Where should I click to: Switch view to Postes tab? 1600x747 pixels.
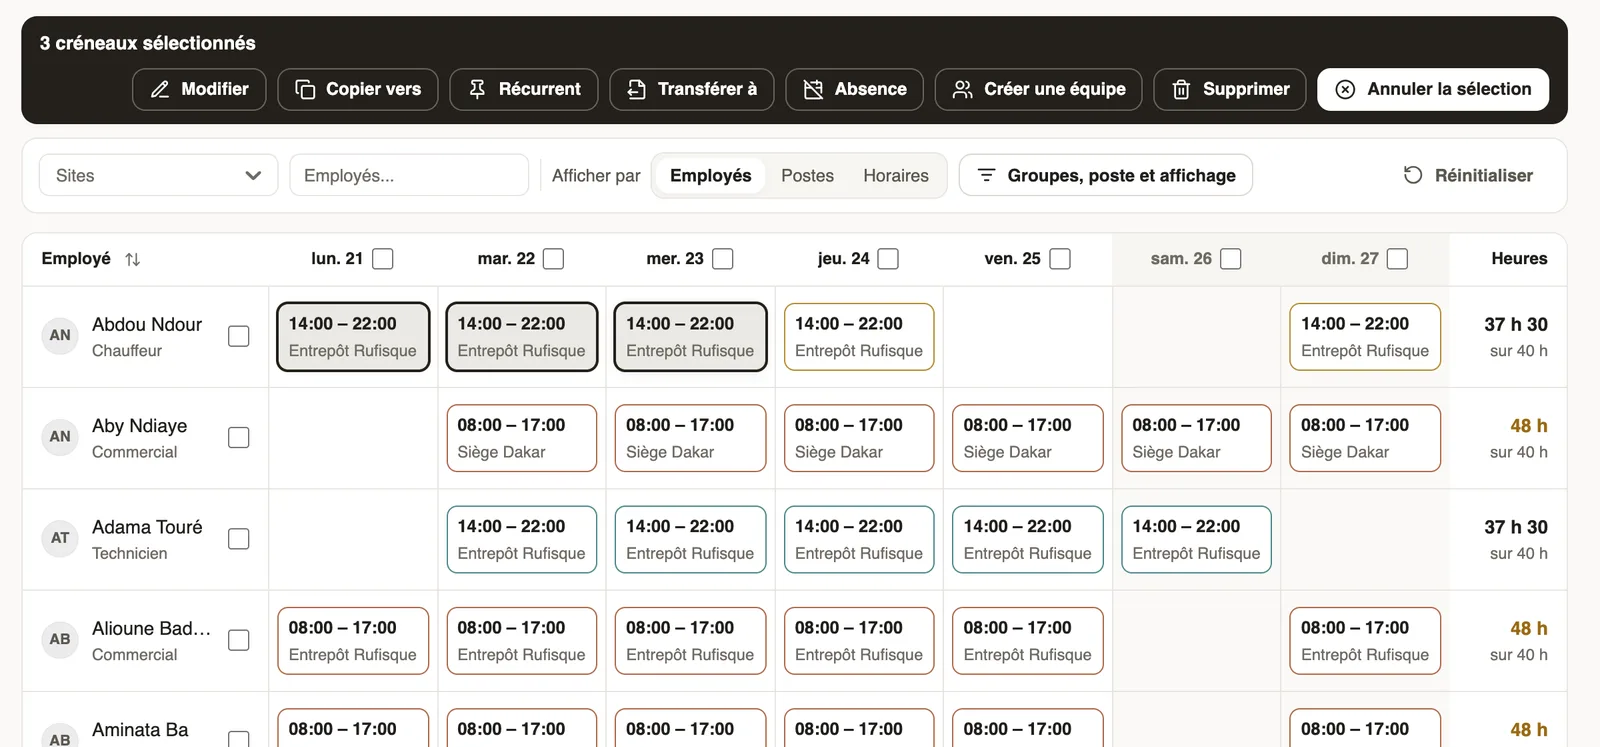pos(807,175)
